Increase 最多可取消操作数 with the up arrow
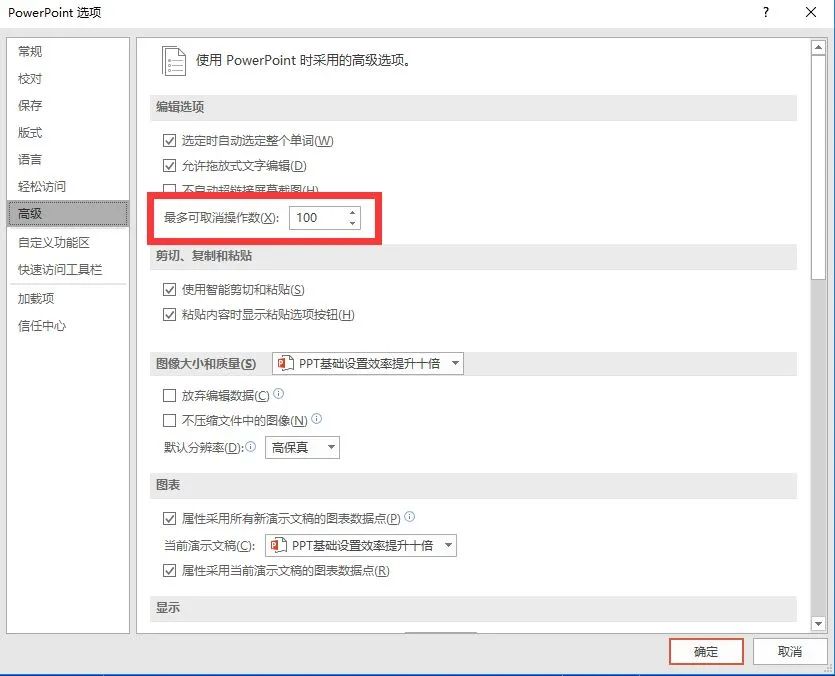This screenshot has height=676, width=835. pos(351,211)
